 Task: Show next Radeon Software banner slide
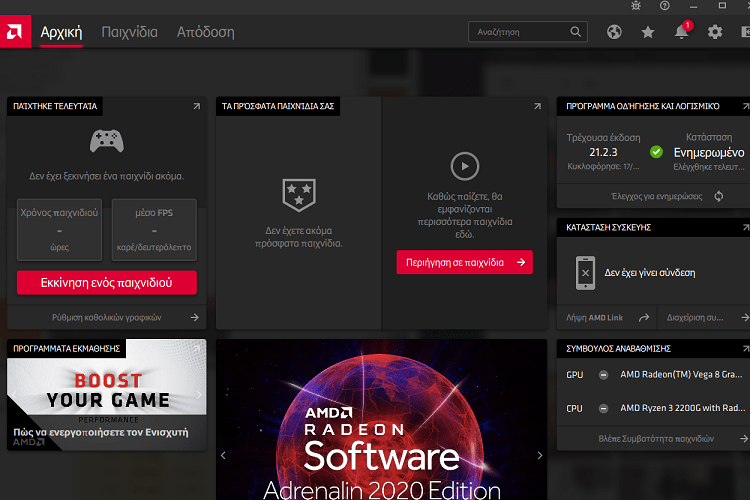coord(540,456)
